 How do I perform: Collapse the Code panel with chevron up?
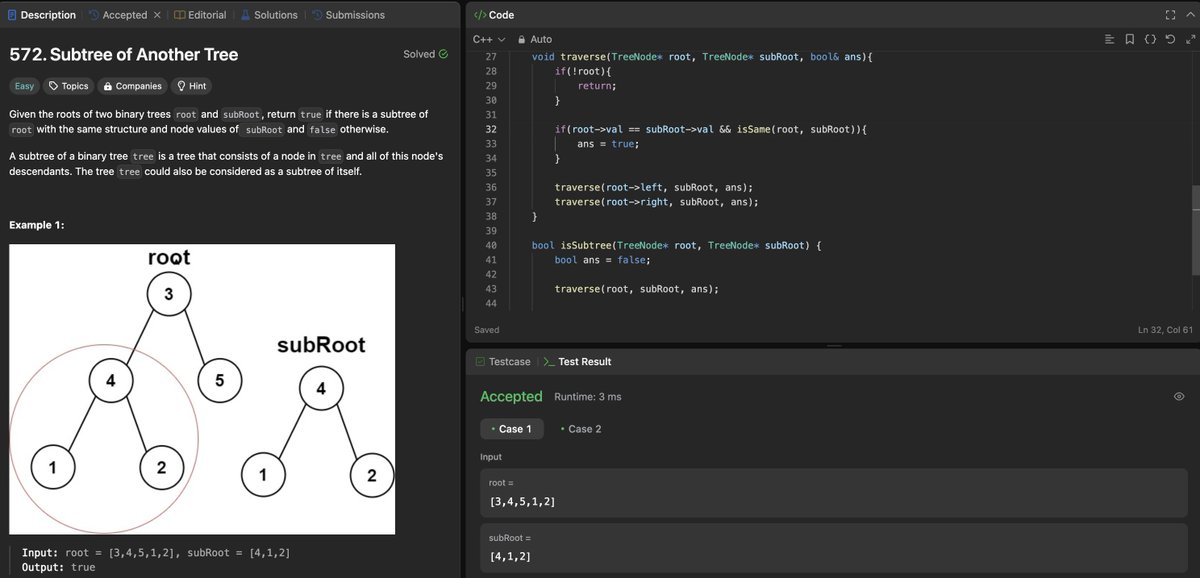1190,15
